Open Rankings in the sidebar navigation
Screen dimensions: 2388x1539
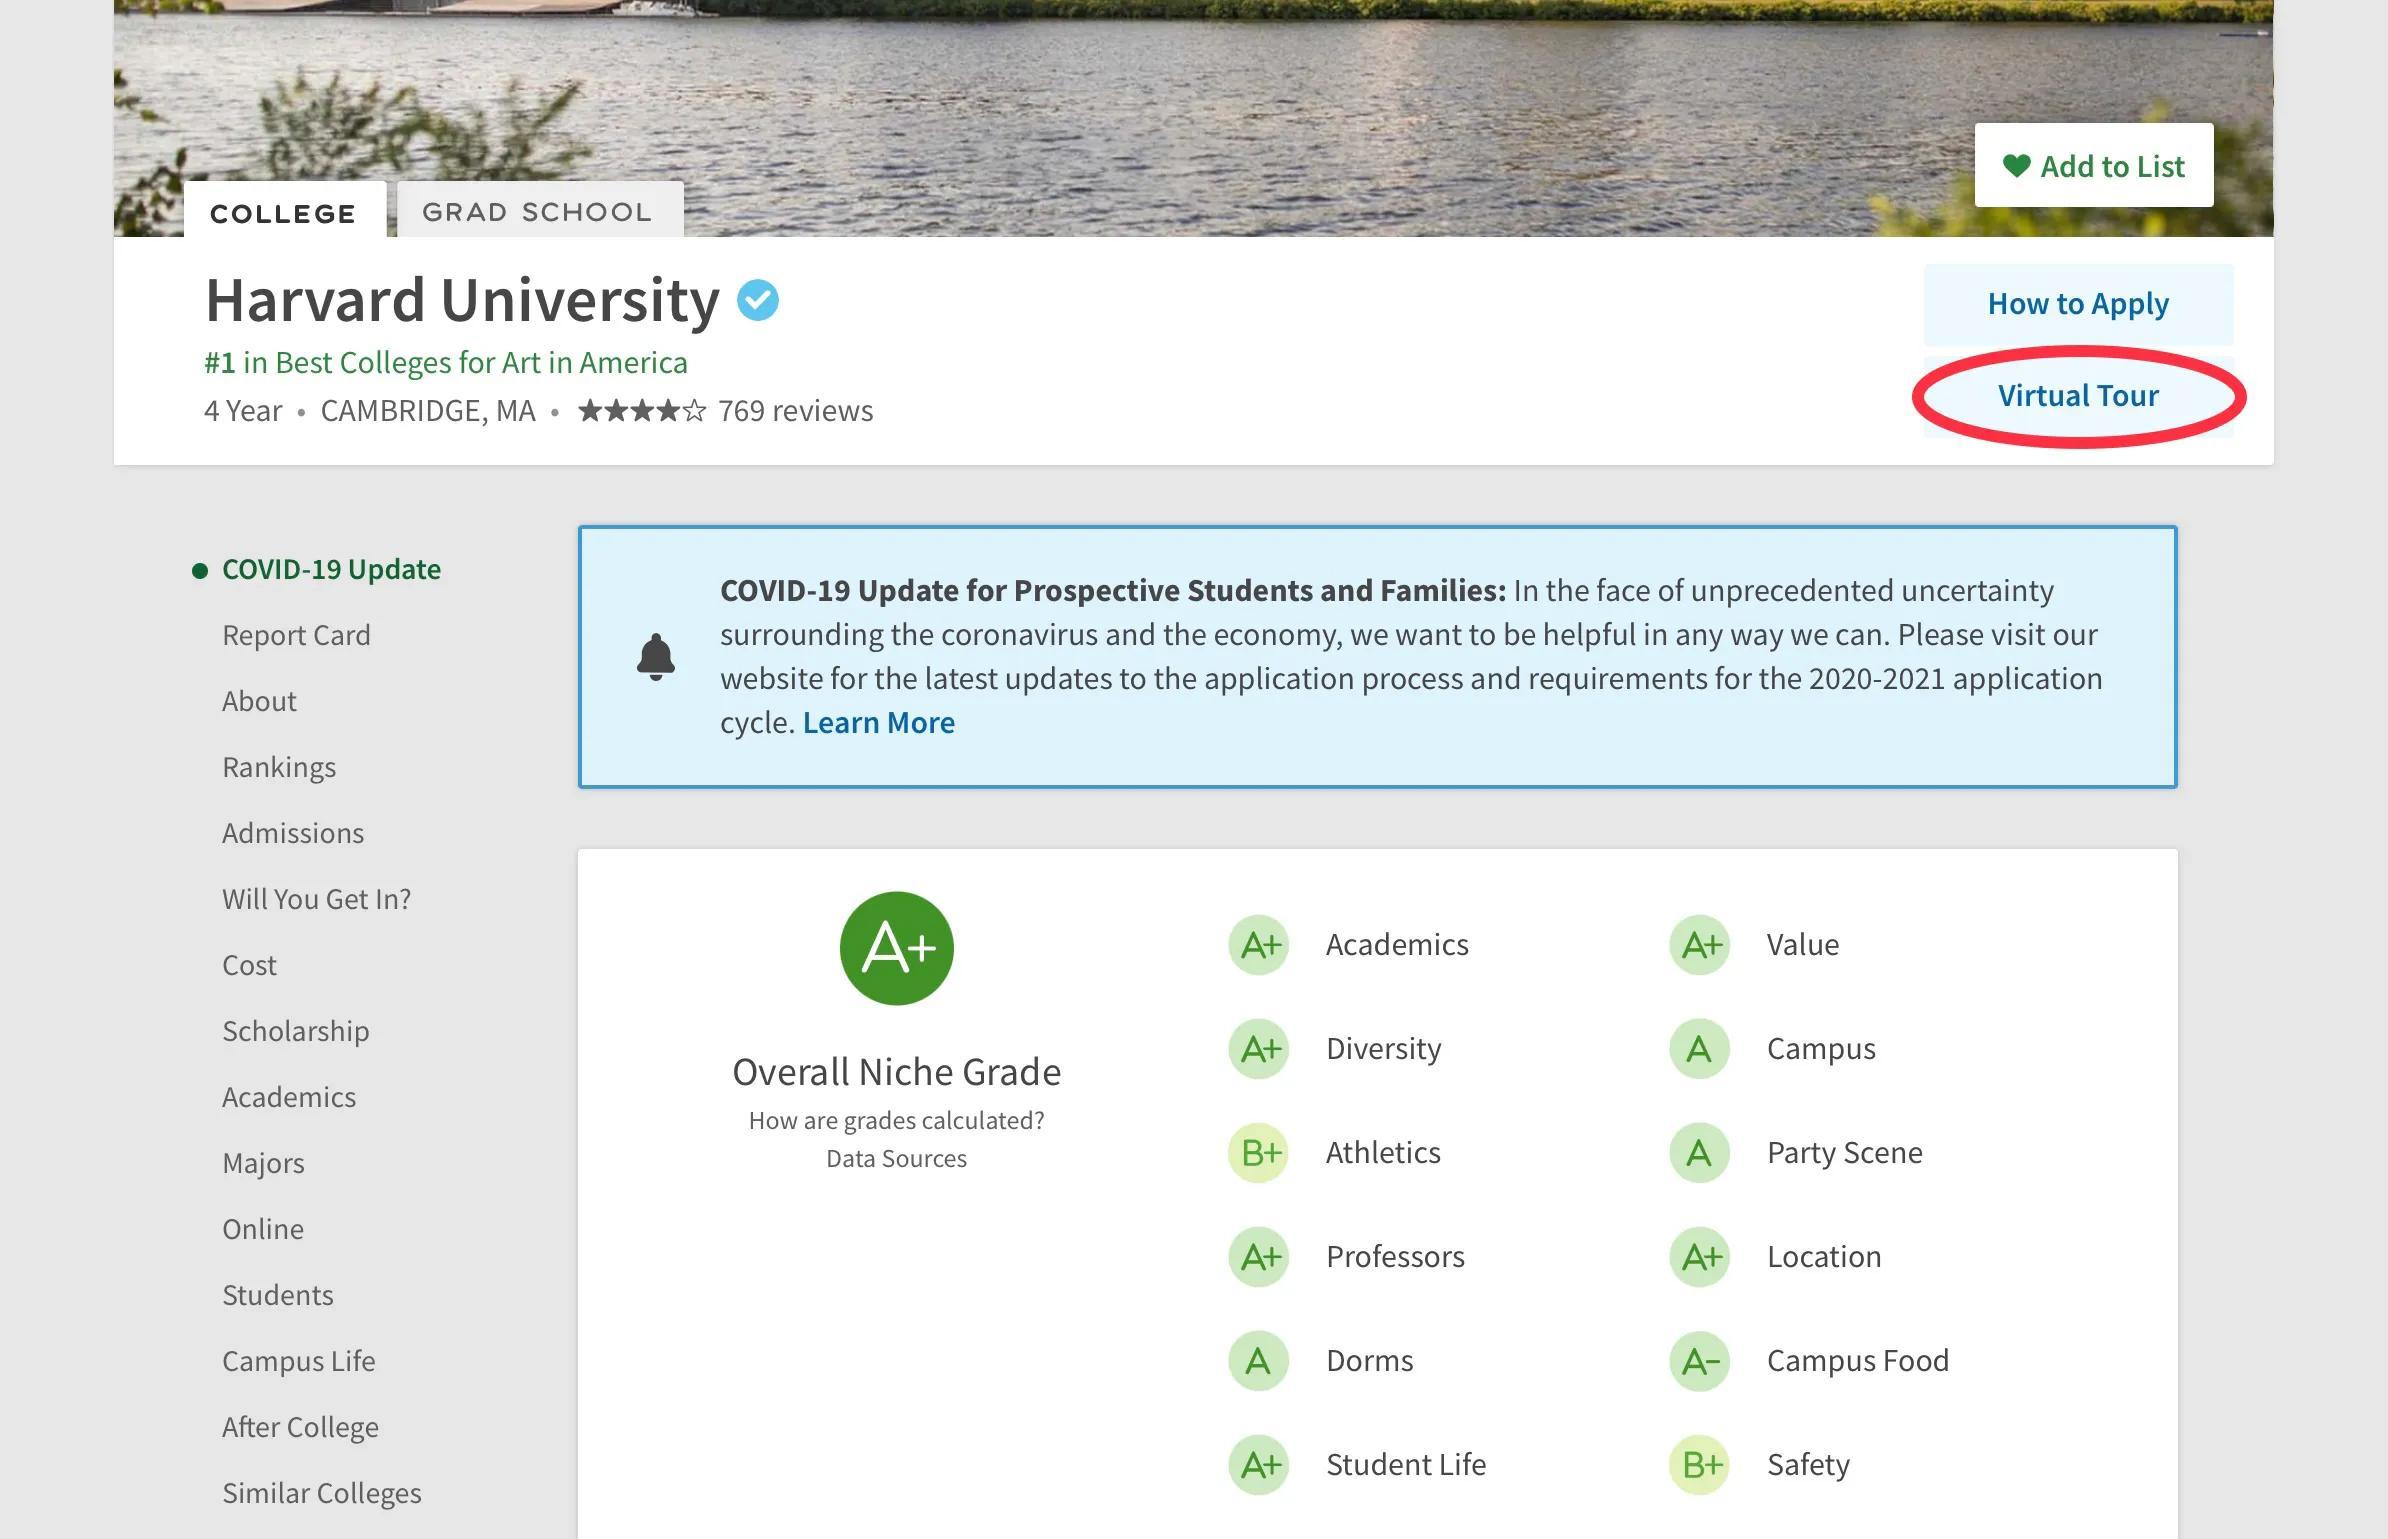click(x=279, y=767)
